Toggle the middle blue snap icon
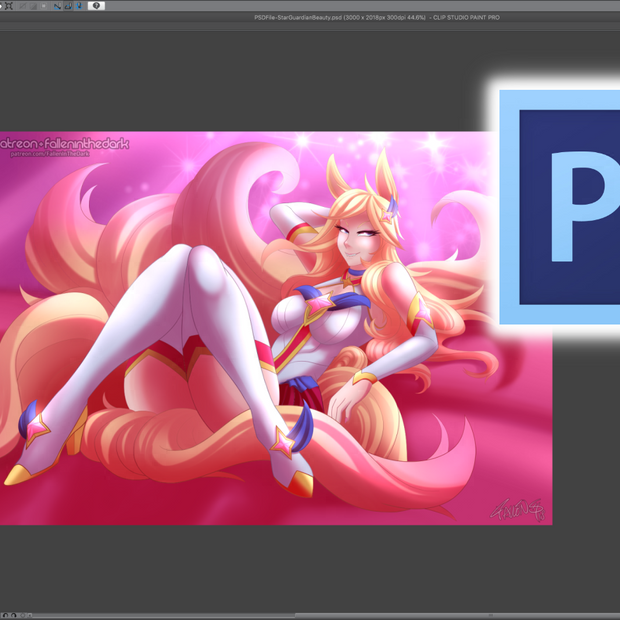 pyautogui.click(x=67, y=6)
